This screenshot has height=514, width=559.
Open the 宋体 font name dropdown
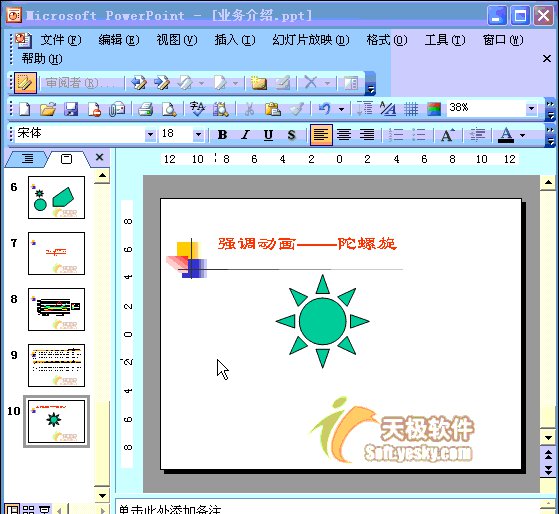(150, 135)
